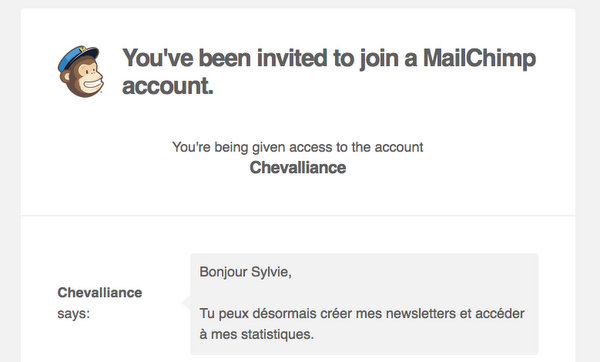Click "account." on the heading's second line

coord(168,86)
